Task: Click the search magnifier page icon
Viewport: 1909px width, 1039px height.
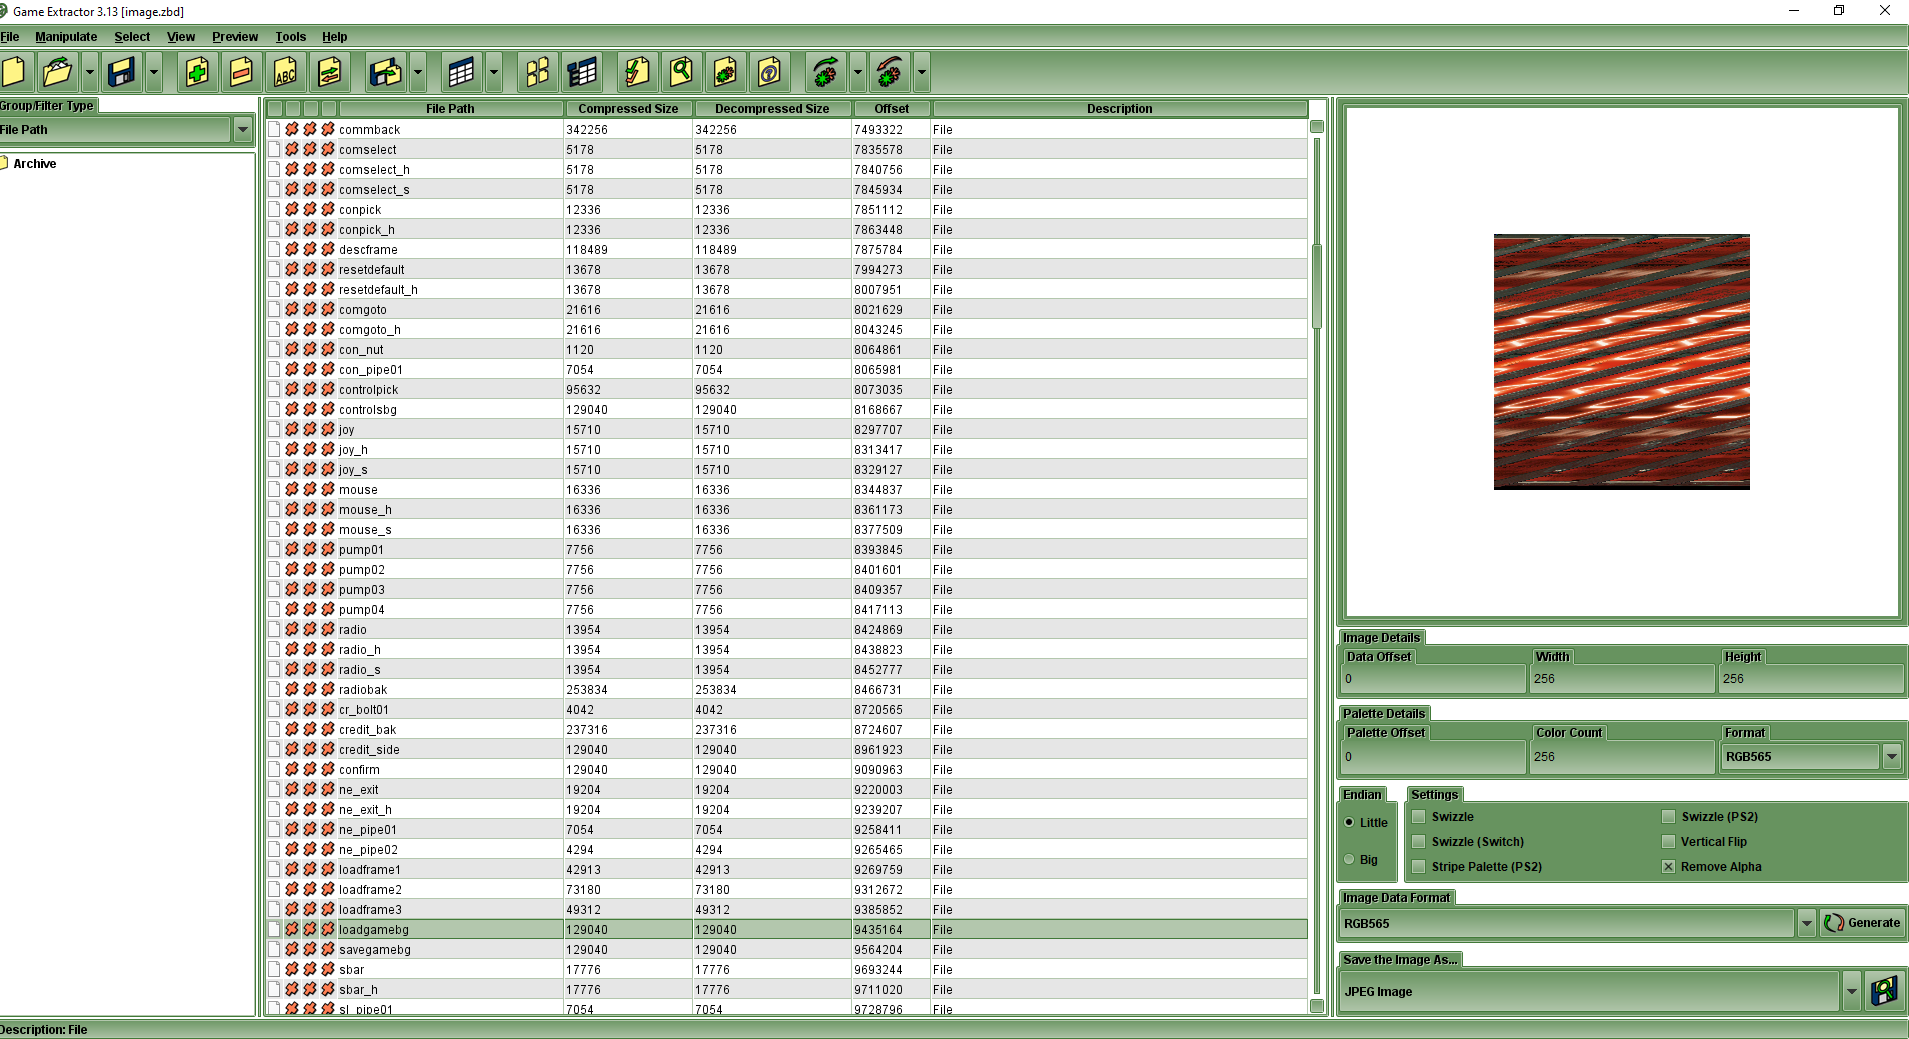Action: [x=681, y=72]
